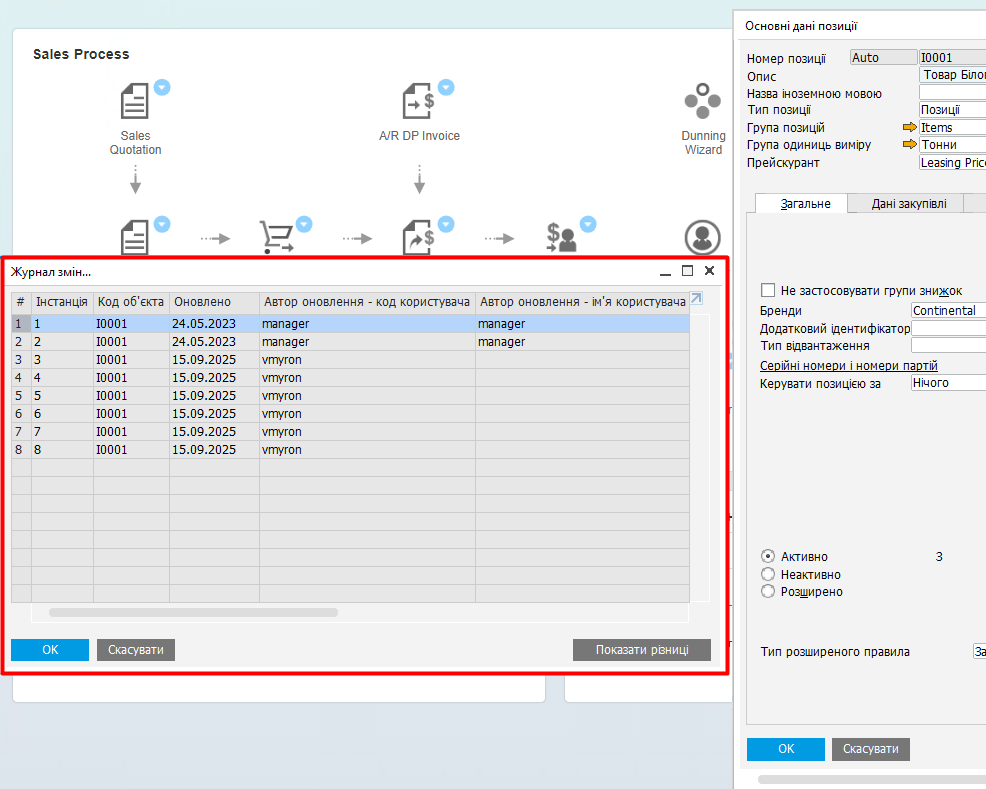Select the Неактивно radio button

tap(768, 574)
